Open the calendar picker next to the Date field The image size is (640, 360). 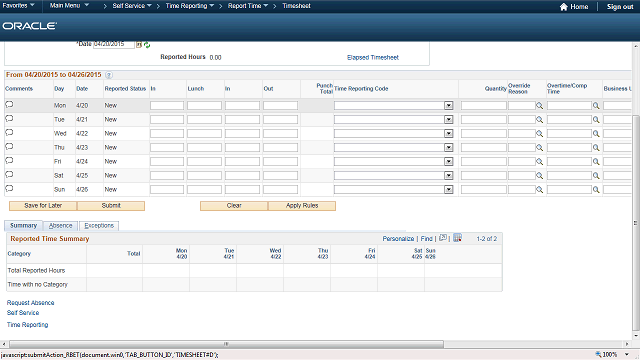coord(139,44)
